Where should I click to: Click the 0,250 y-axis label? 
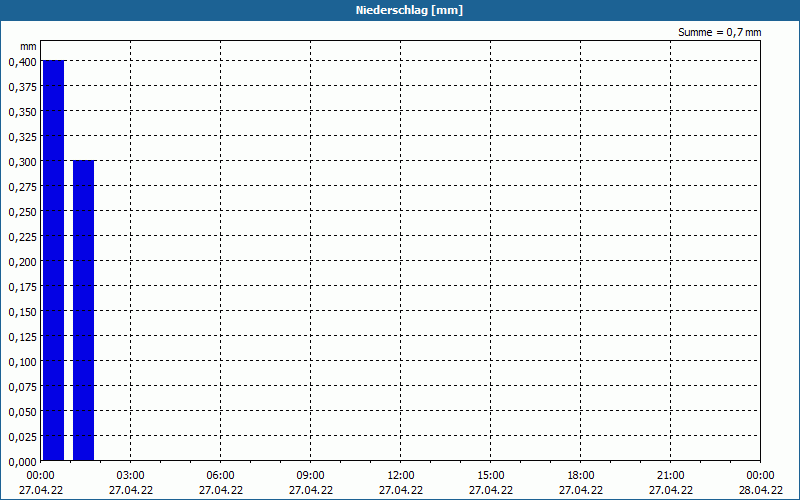click(22, 212)
